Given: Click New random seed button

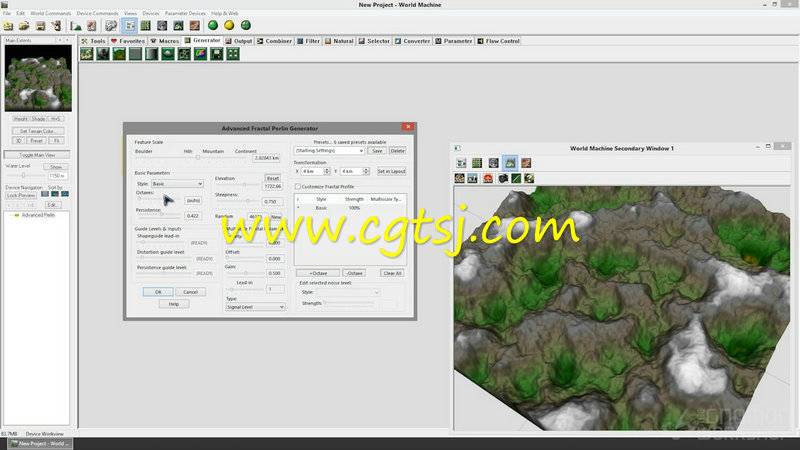Looking at the screenshot, I should (276, 216).
